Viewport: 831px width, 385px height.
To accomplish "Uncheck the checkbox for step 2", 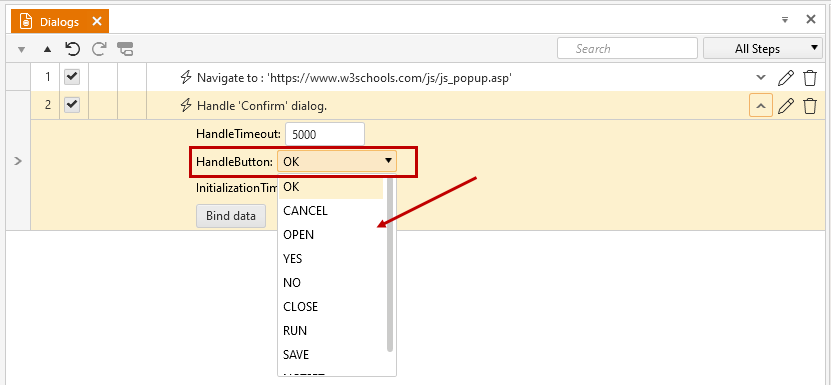I will [x=72, y=105].
